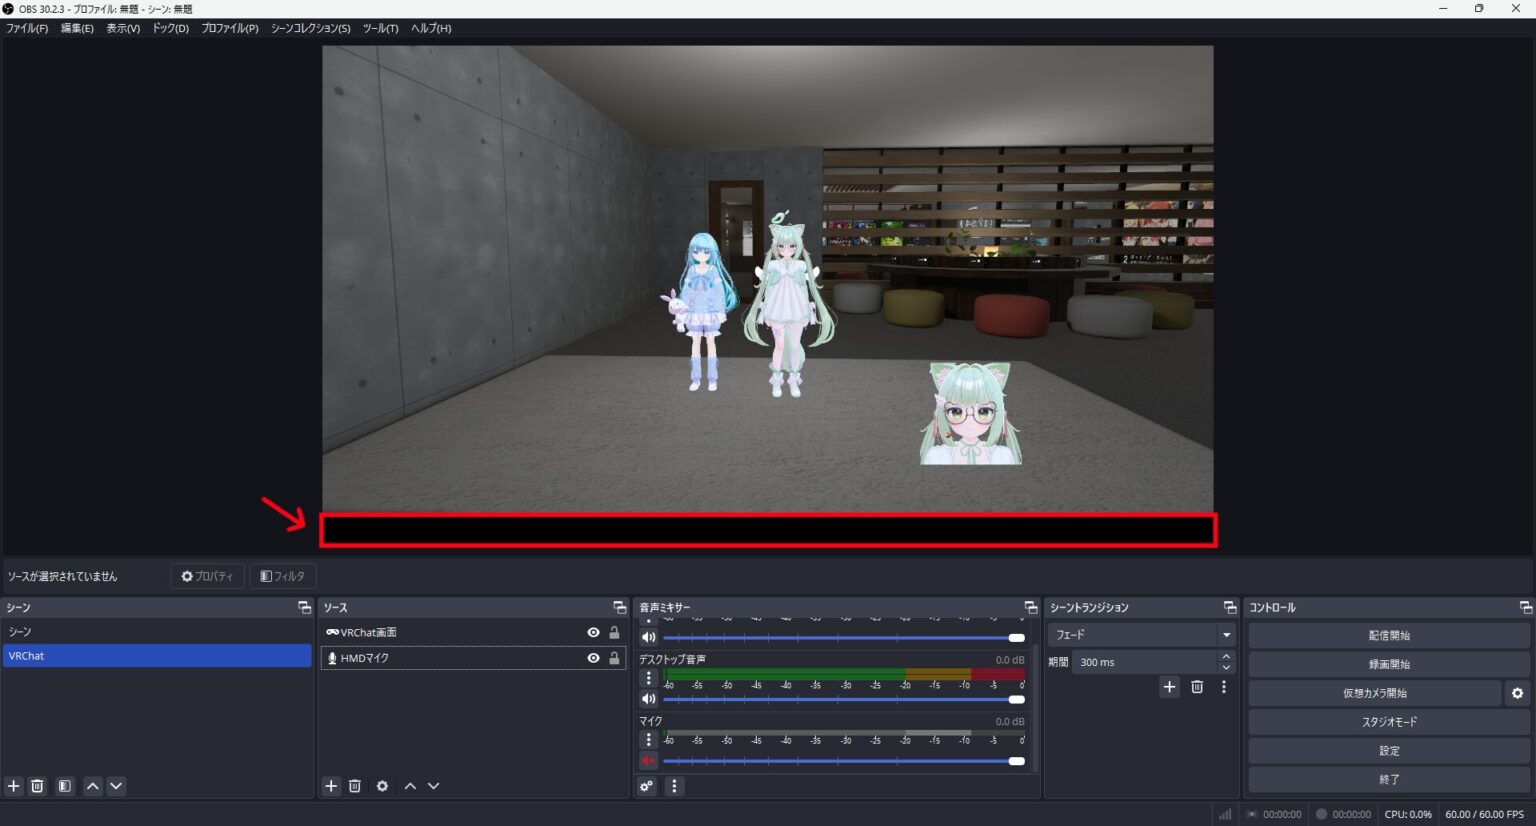Screen dimensions: 1536x826
Task: Open transition options with the kebab icon
Action: coord(1223,687)
